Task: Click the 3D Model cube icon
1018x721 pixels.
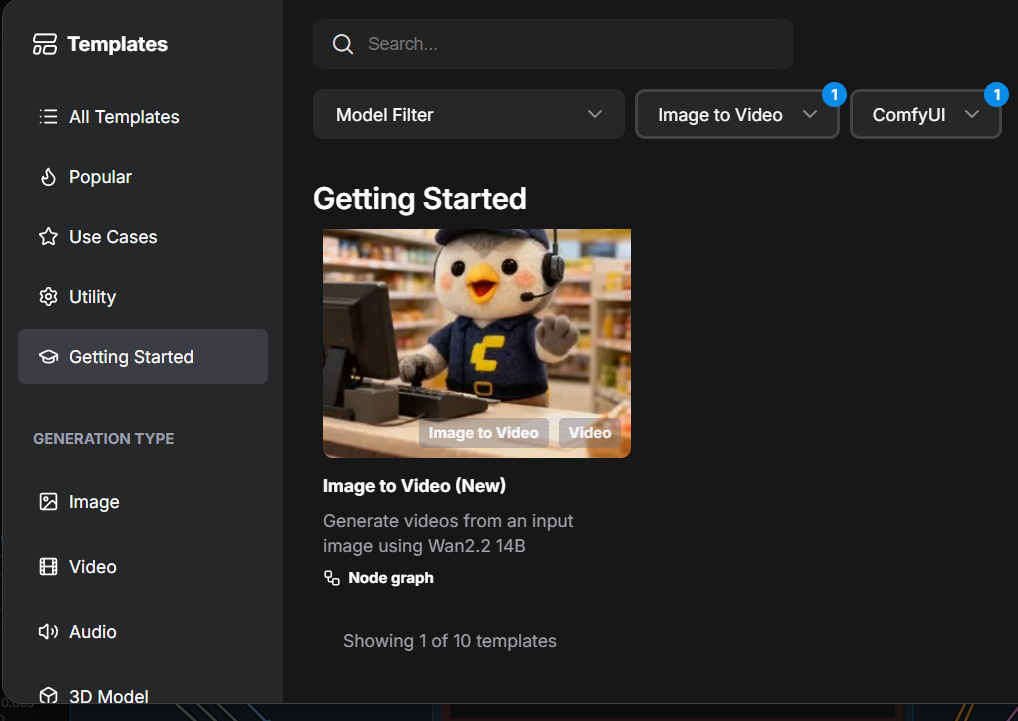Action: [48, 696]
